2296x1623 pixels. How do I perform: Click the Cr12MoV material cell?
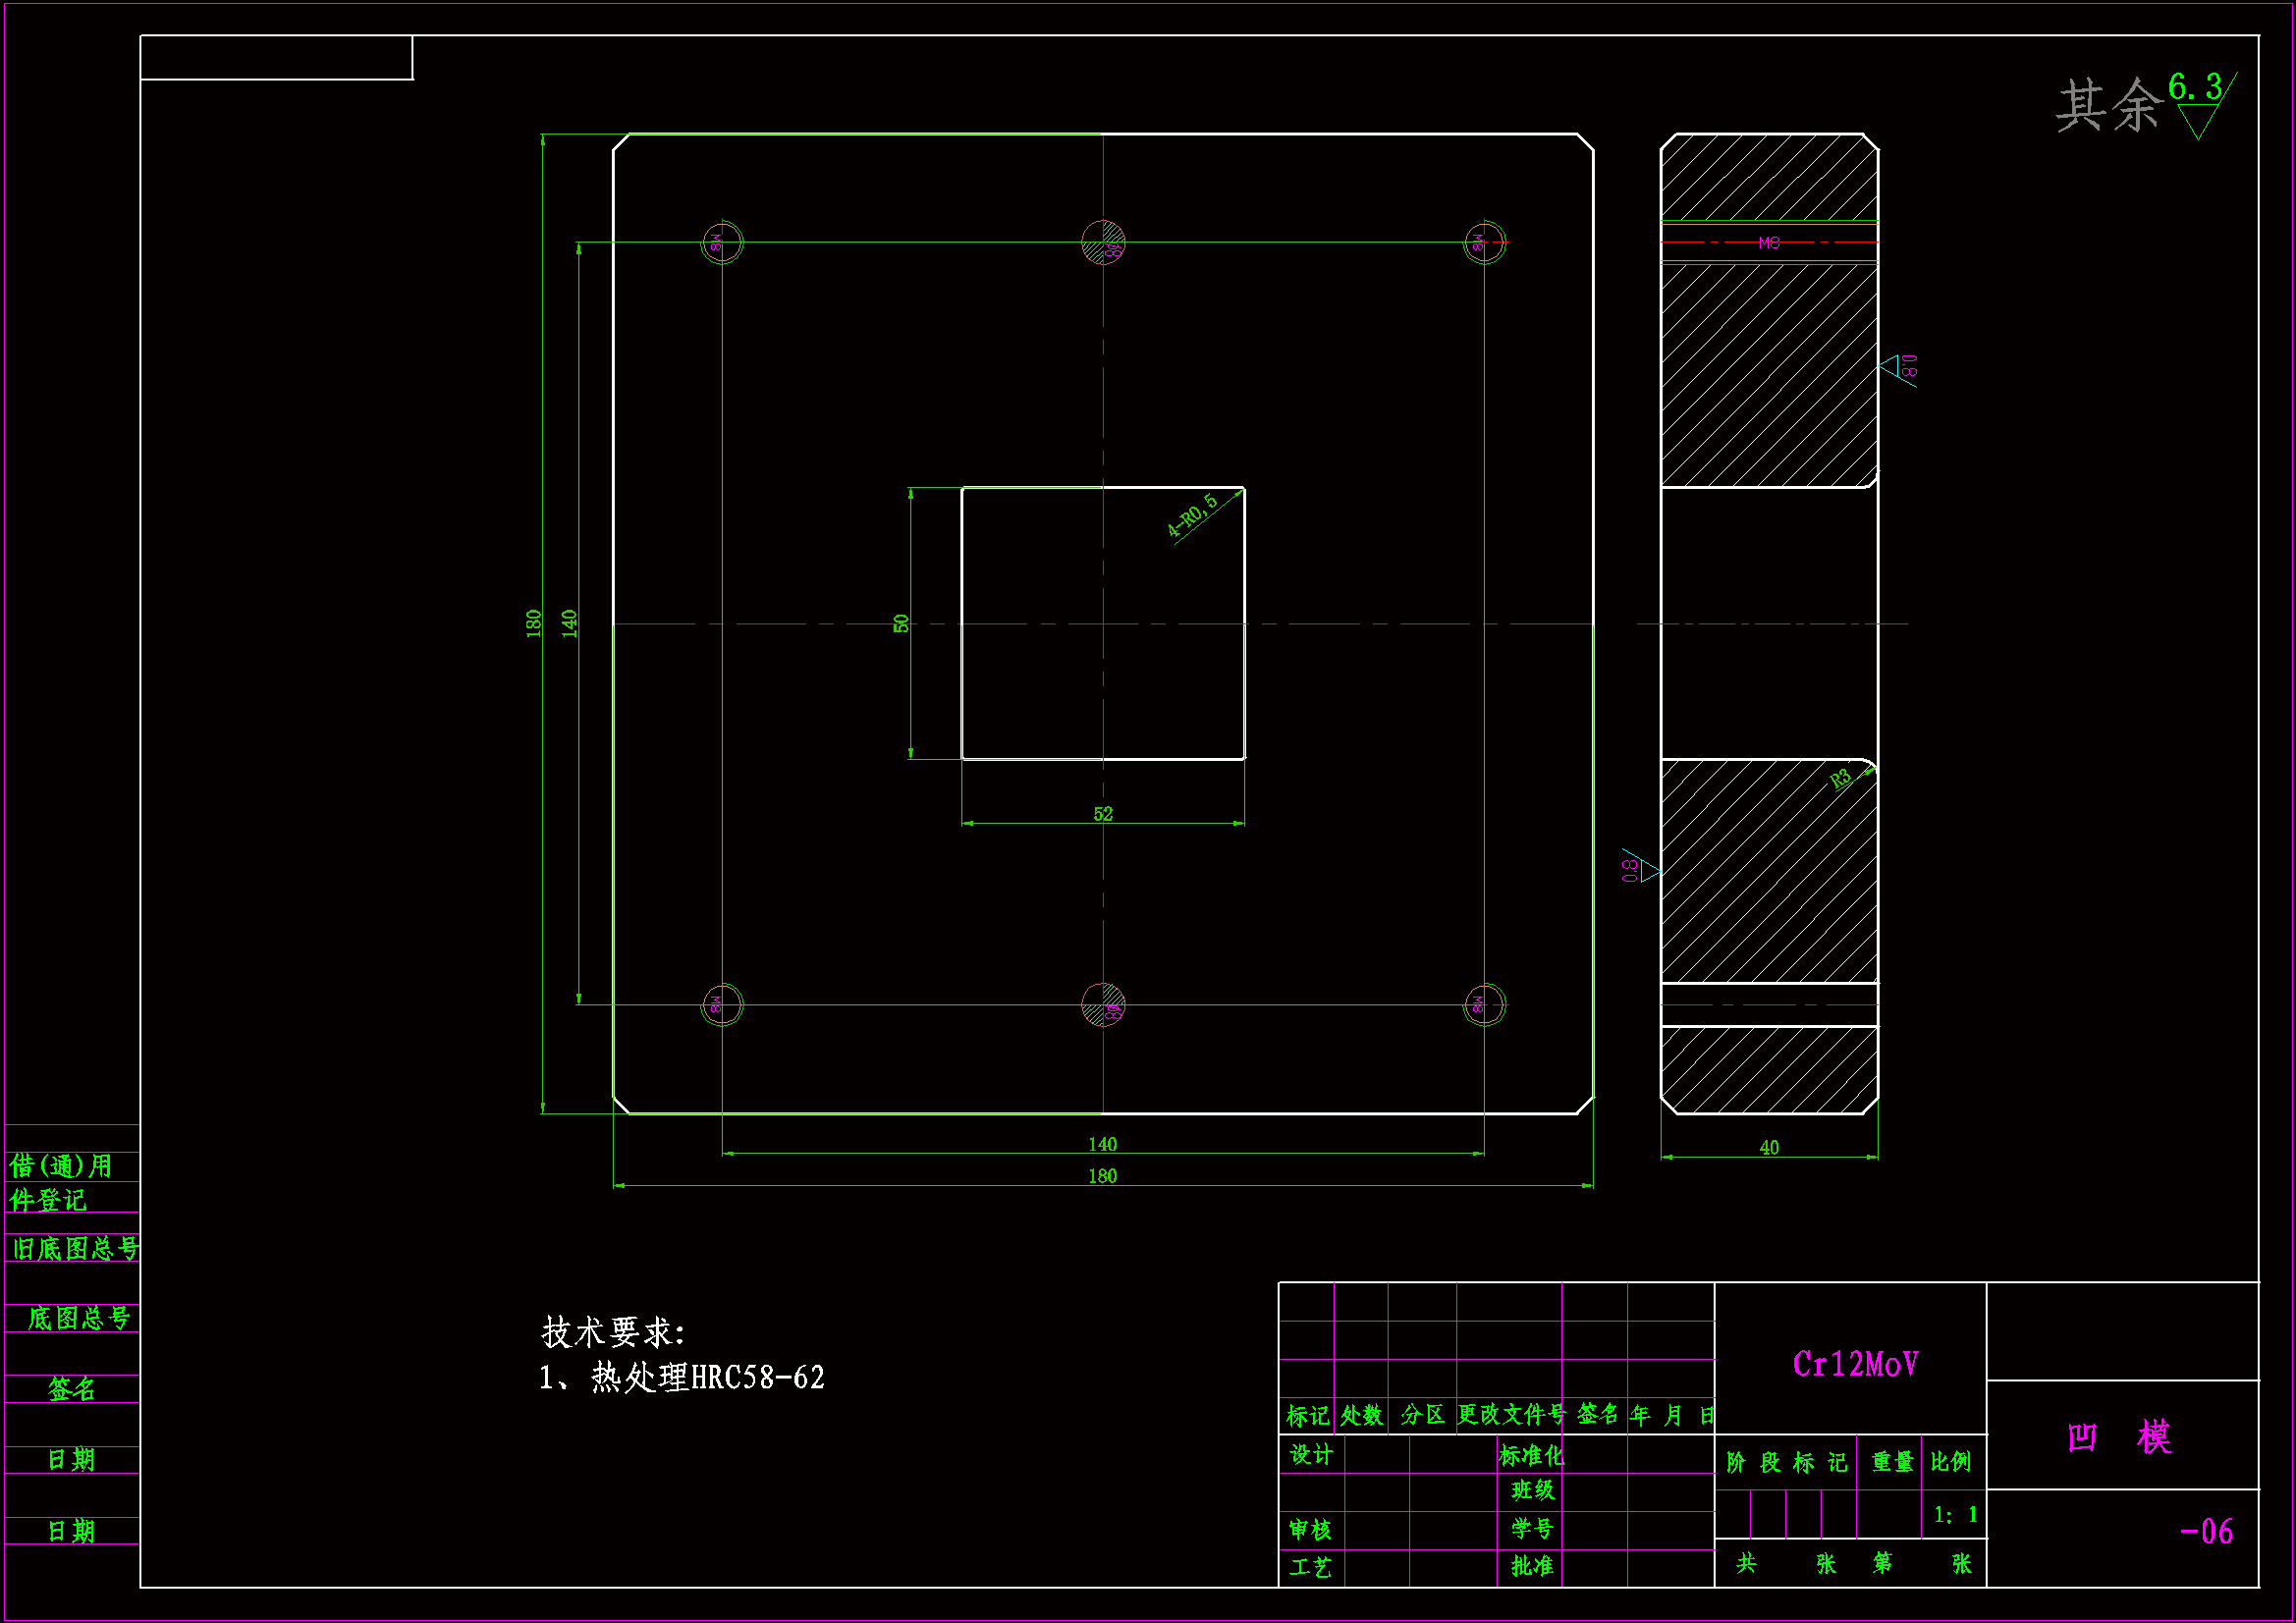(x=1855, y=1364)
